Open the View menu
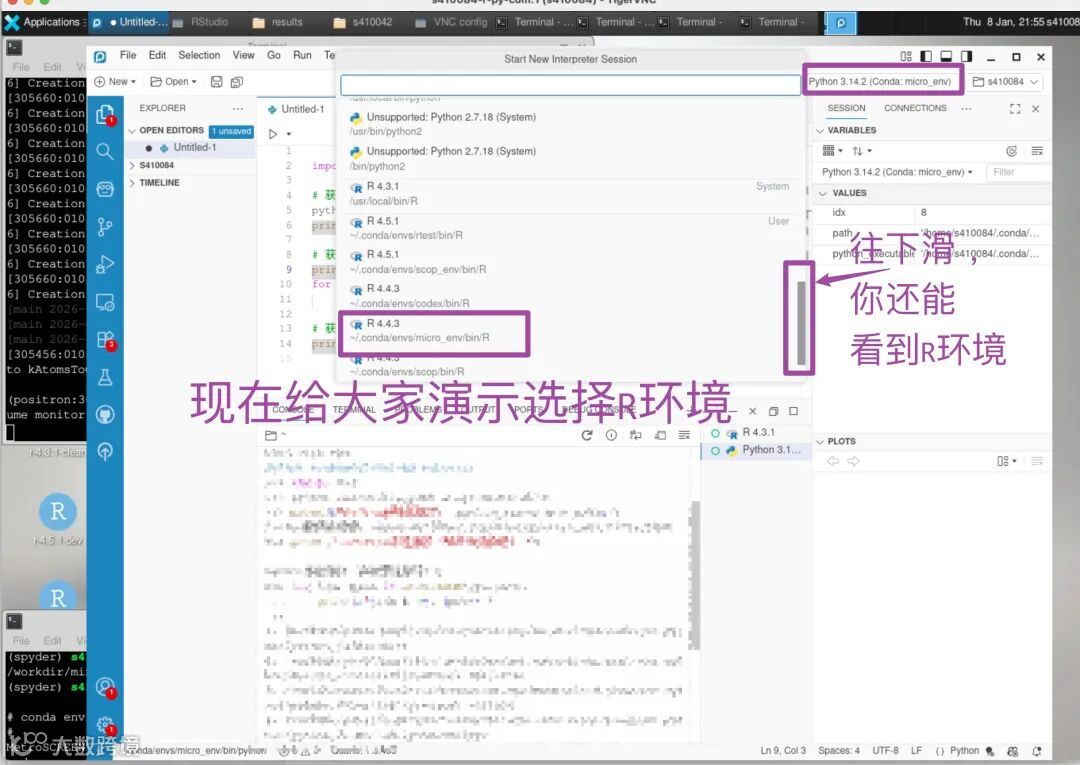 [243, 55]
